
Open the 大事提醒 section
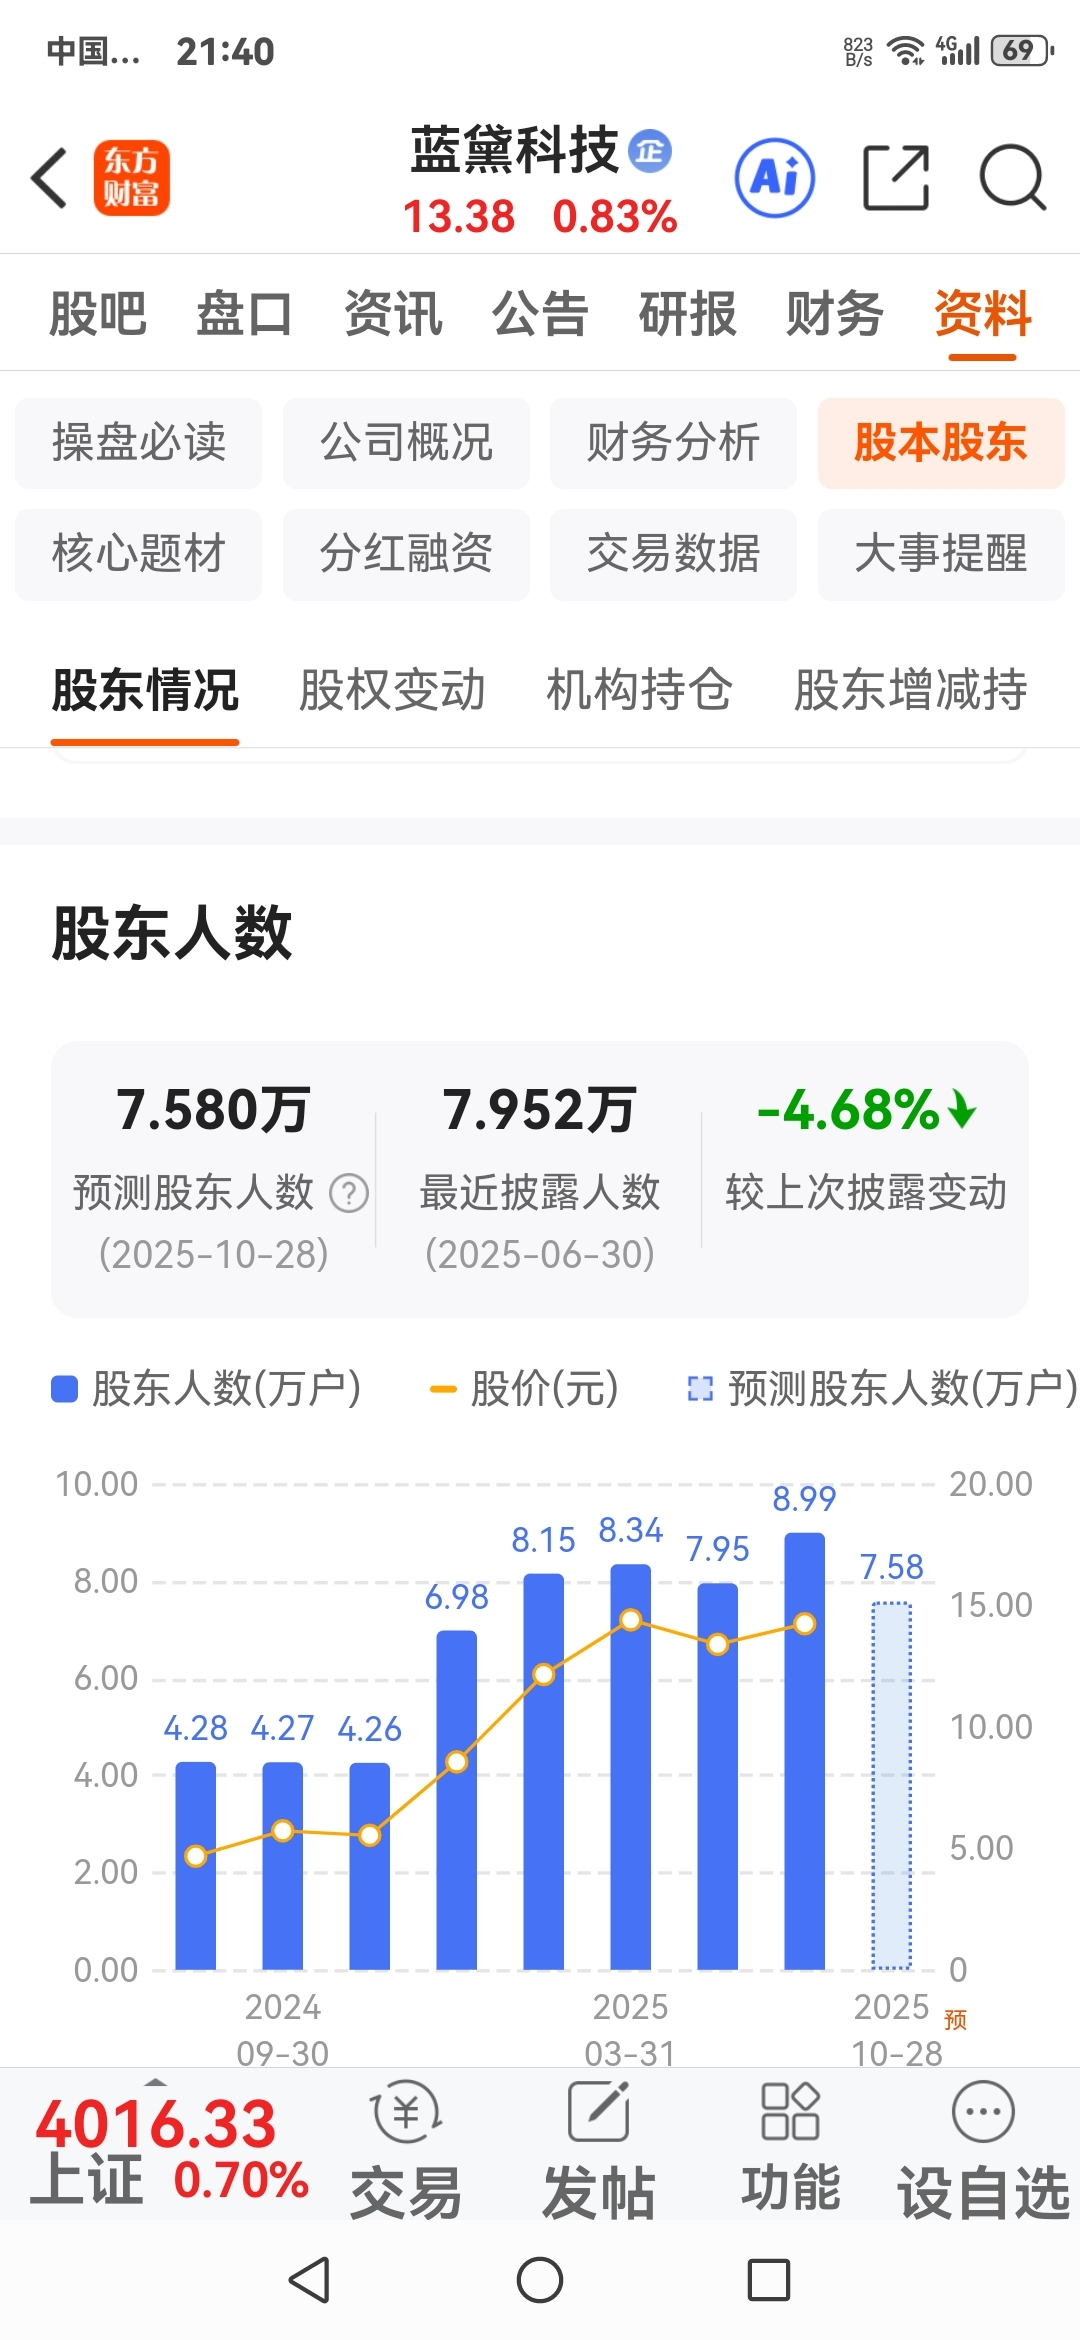point(941,554)
